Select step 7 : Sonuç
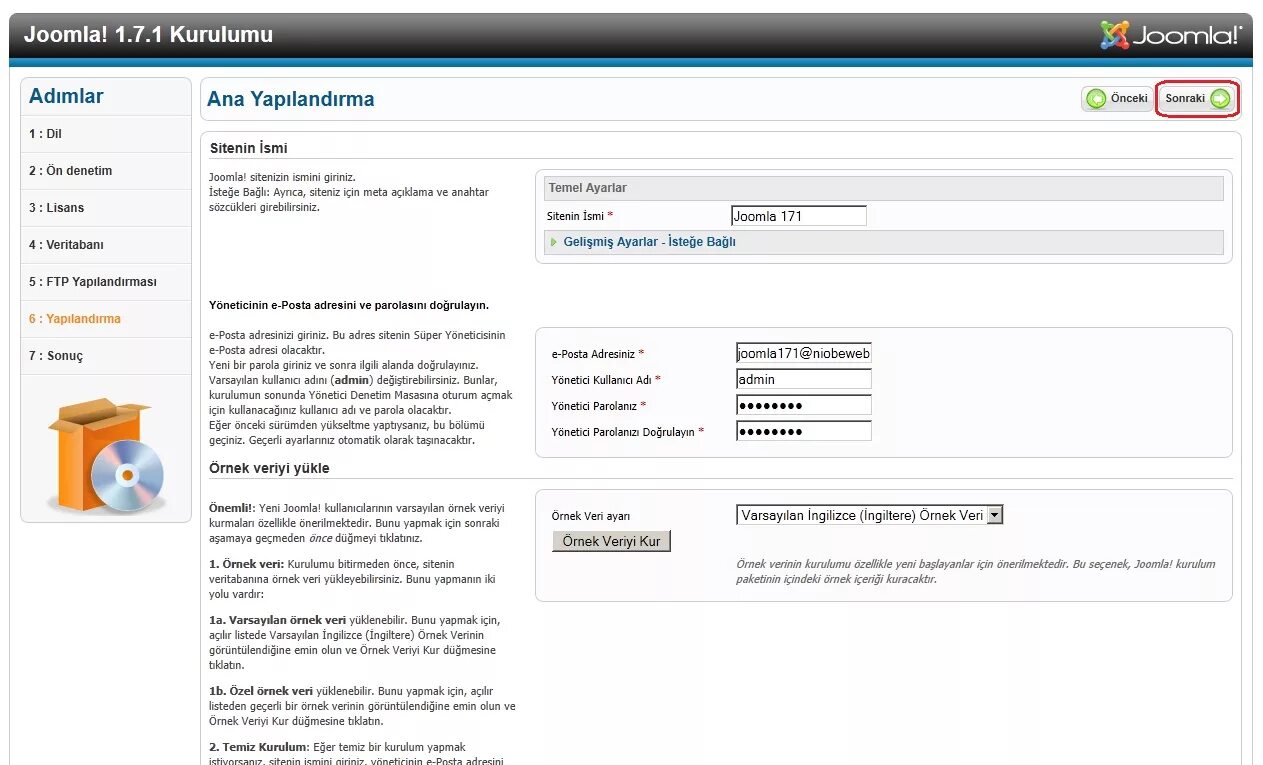The height and width of the screenshot is (765, 1263). pos(105,356)
